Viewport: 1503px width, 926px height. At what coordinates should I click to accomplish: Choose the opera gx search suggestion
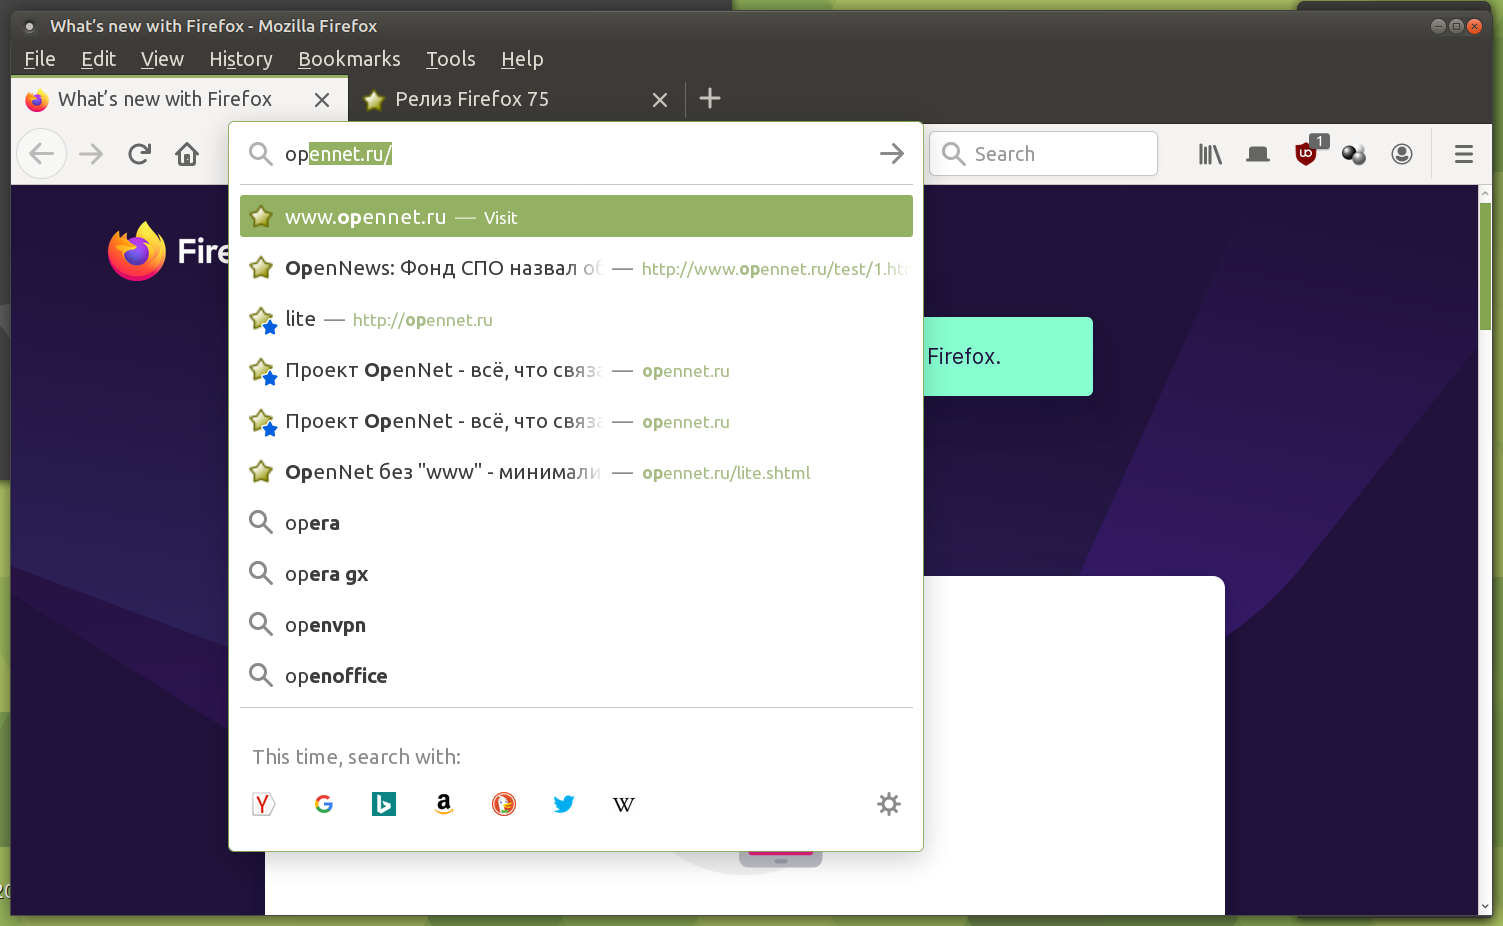(576, 574)
